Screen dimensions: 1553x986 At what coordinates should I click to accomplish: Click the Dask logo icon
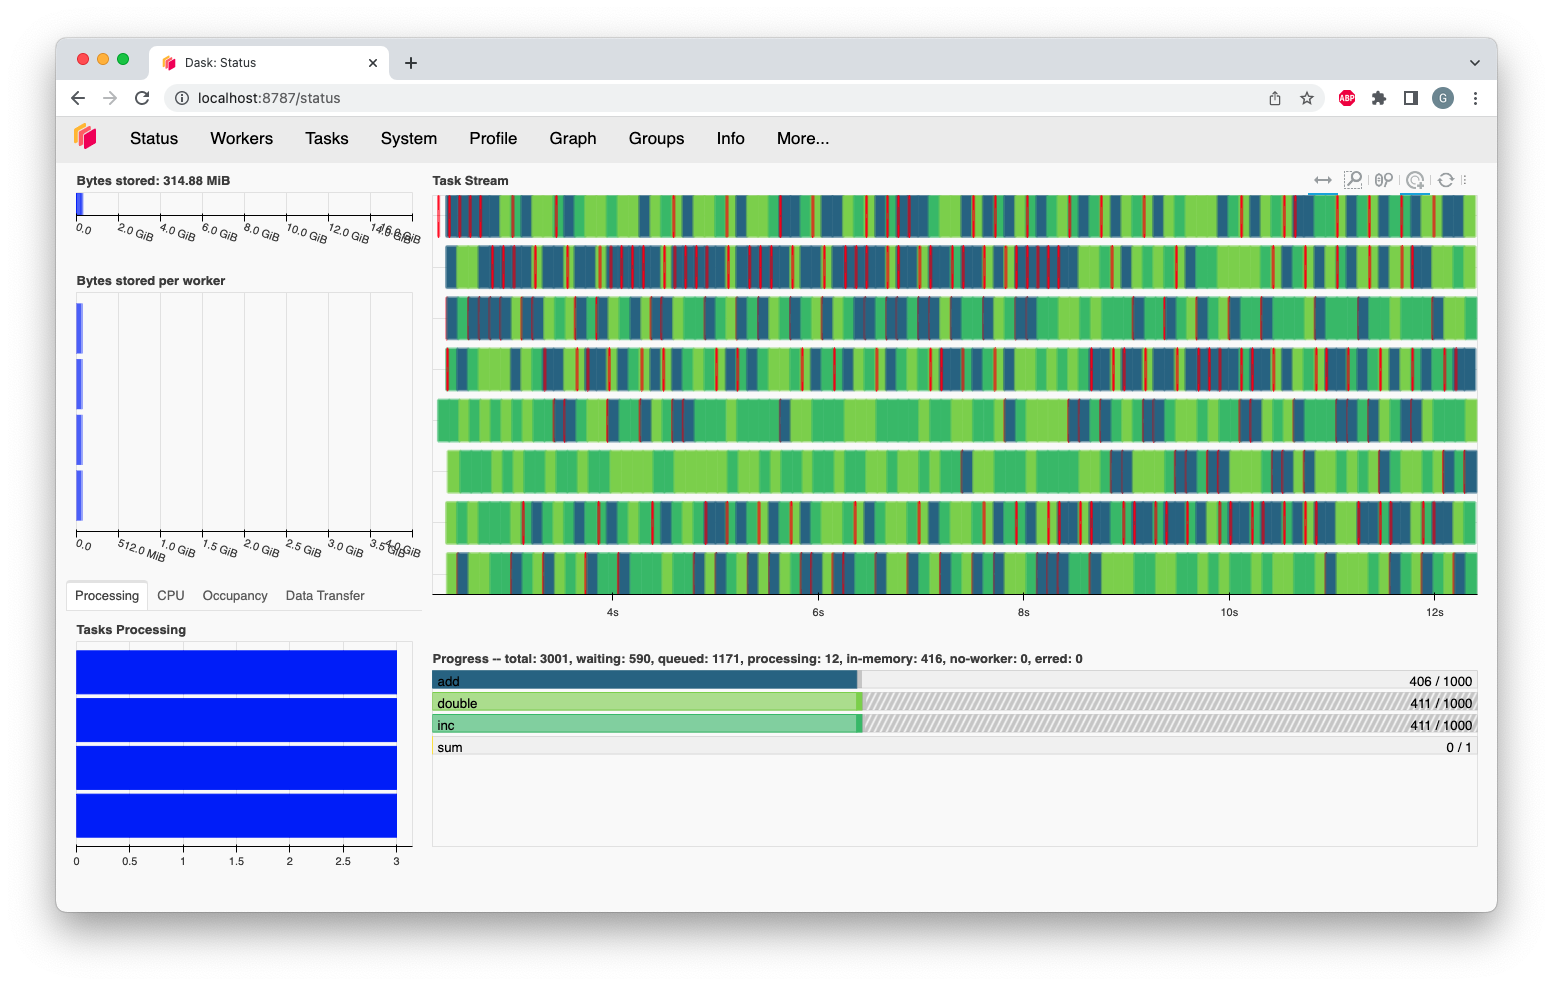pos(86,137)
